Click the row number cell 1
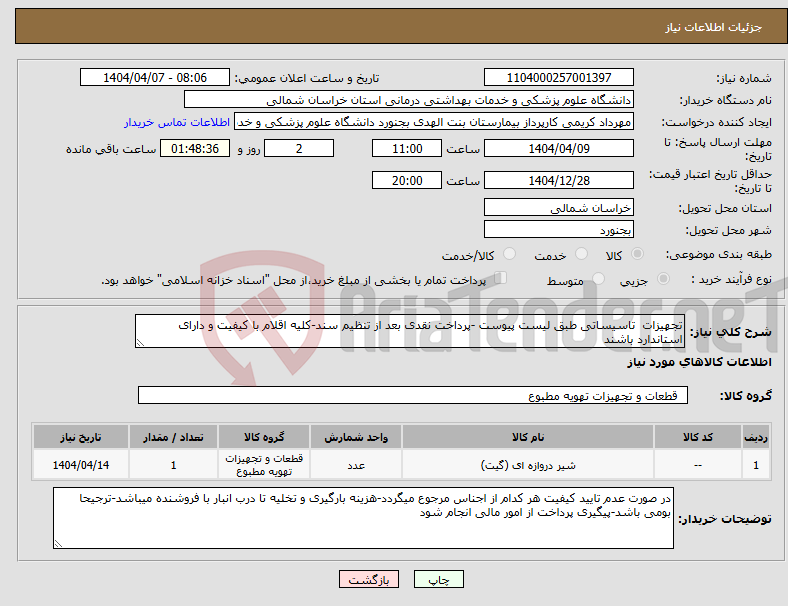This screenshot has height=606, width=788. pyautogui.click(x=755, y=465)
